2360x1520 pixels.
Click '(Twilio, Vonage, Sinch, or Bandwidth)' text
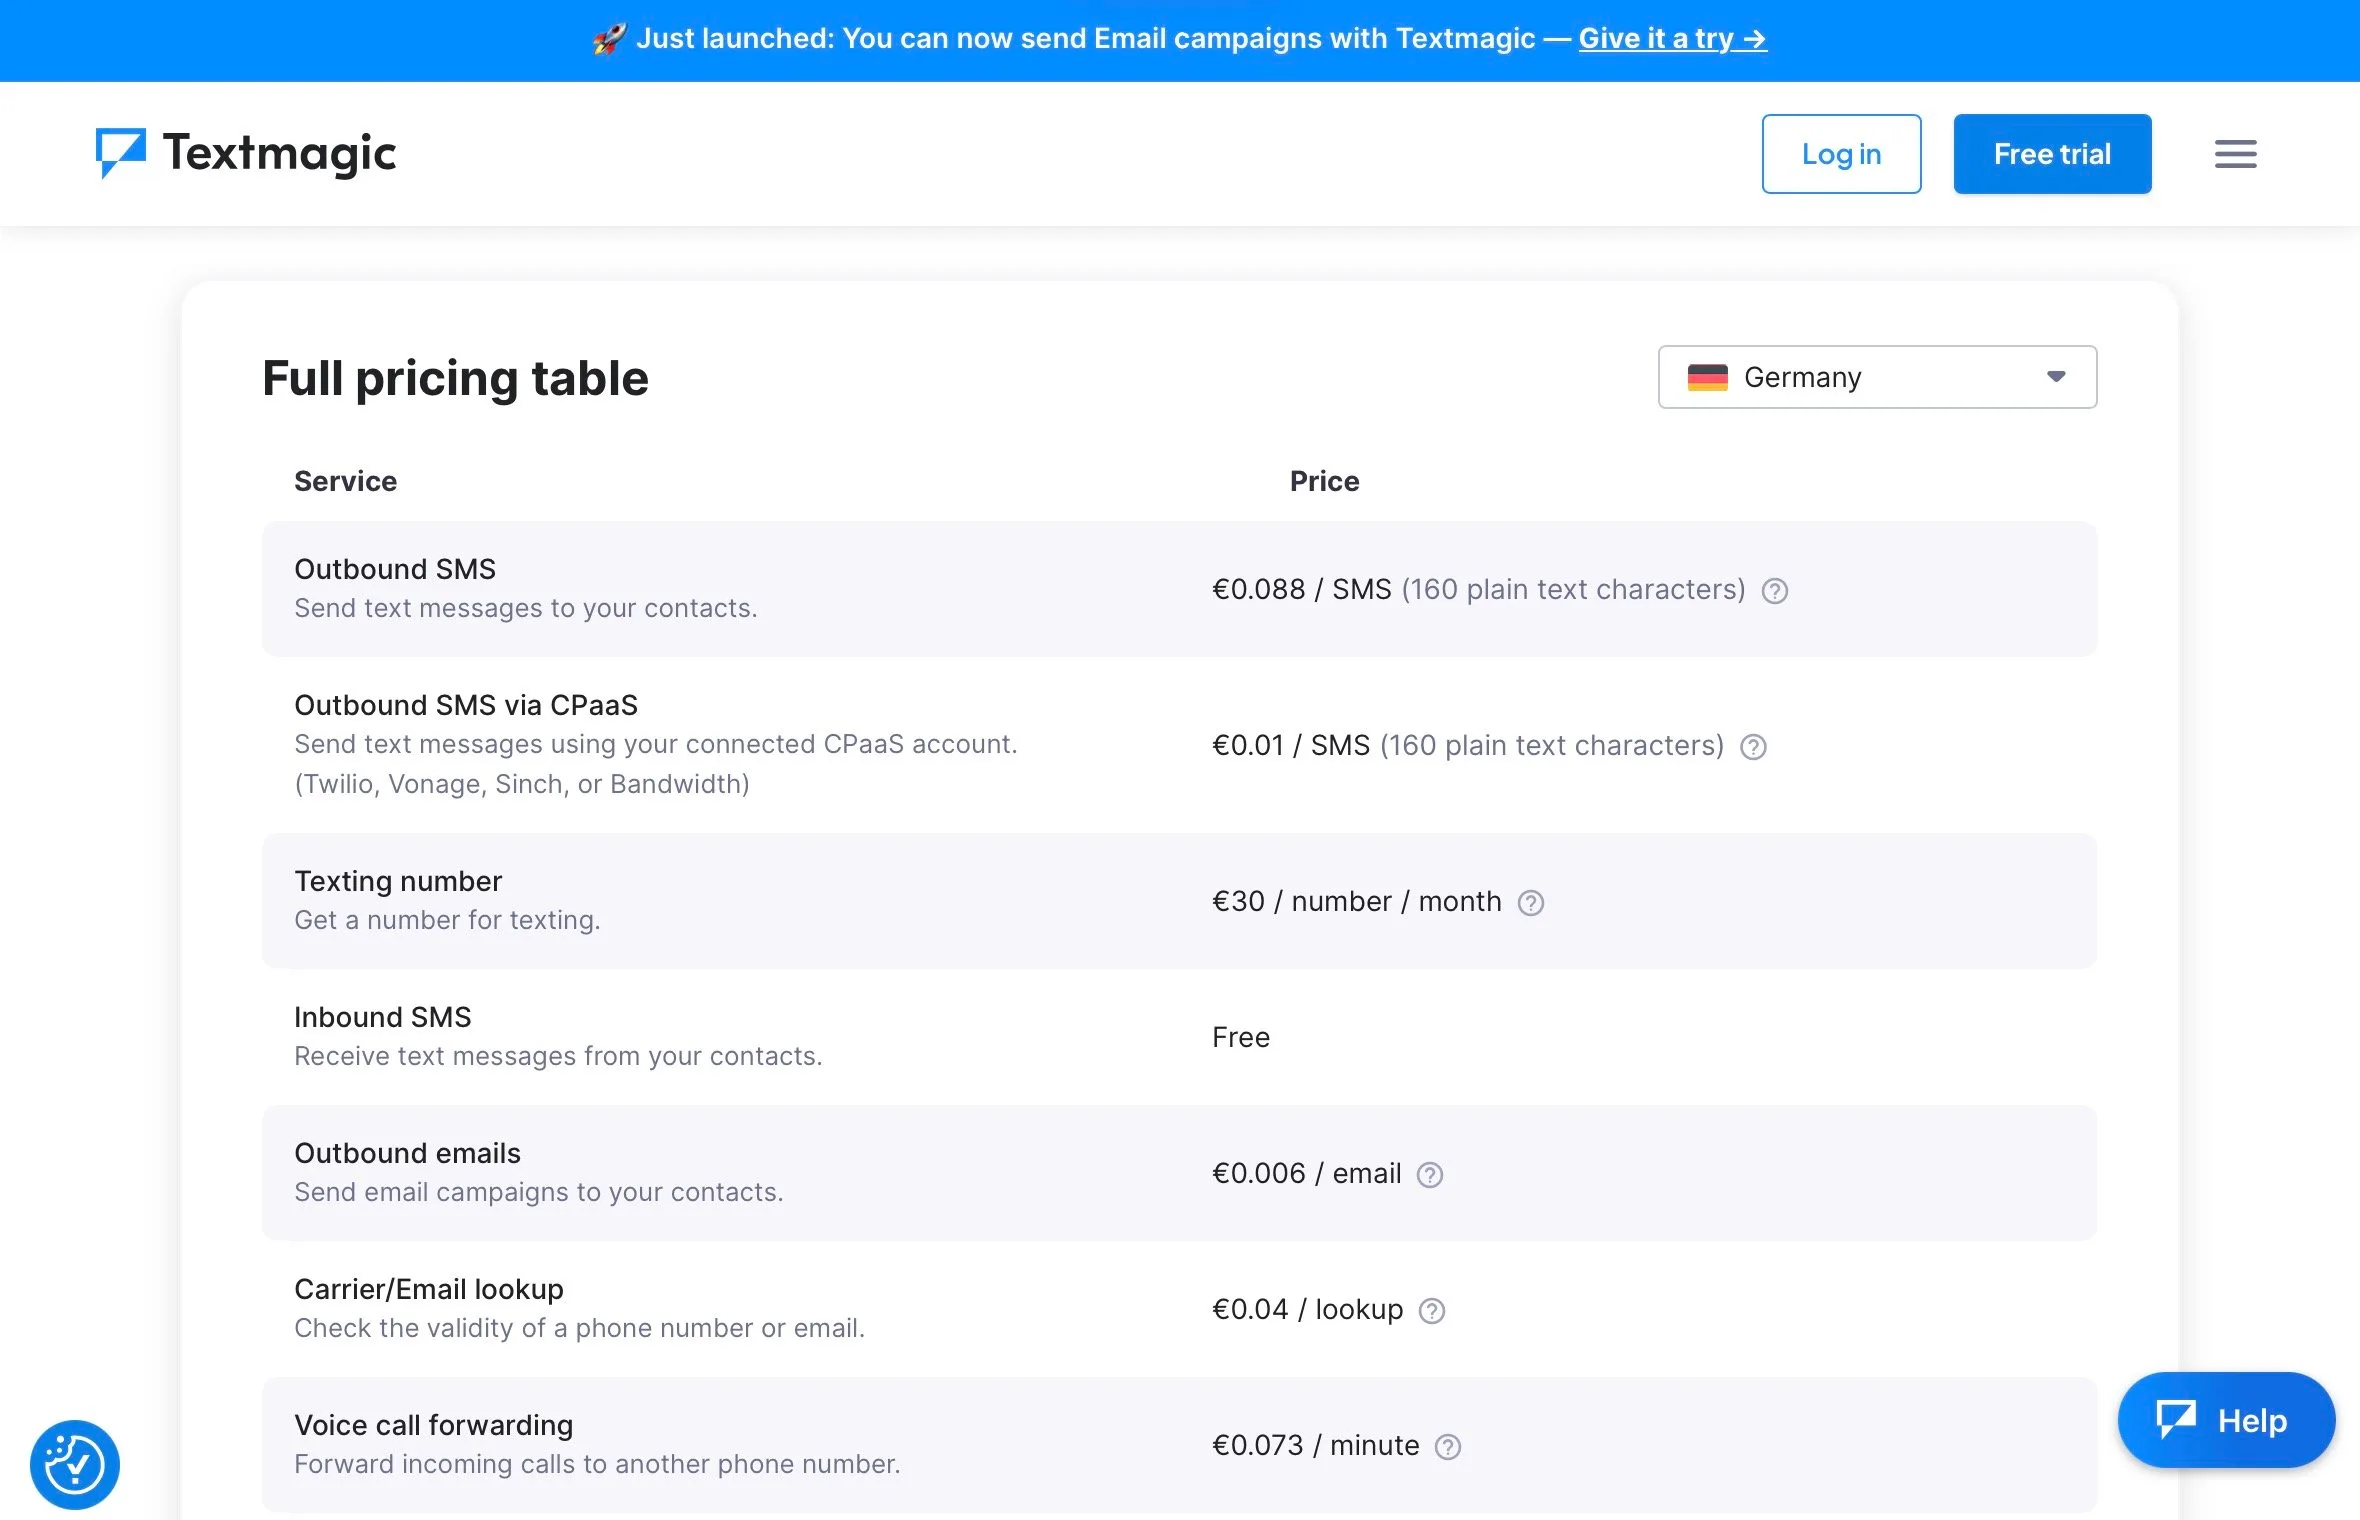coord(522,784)
